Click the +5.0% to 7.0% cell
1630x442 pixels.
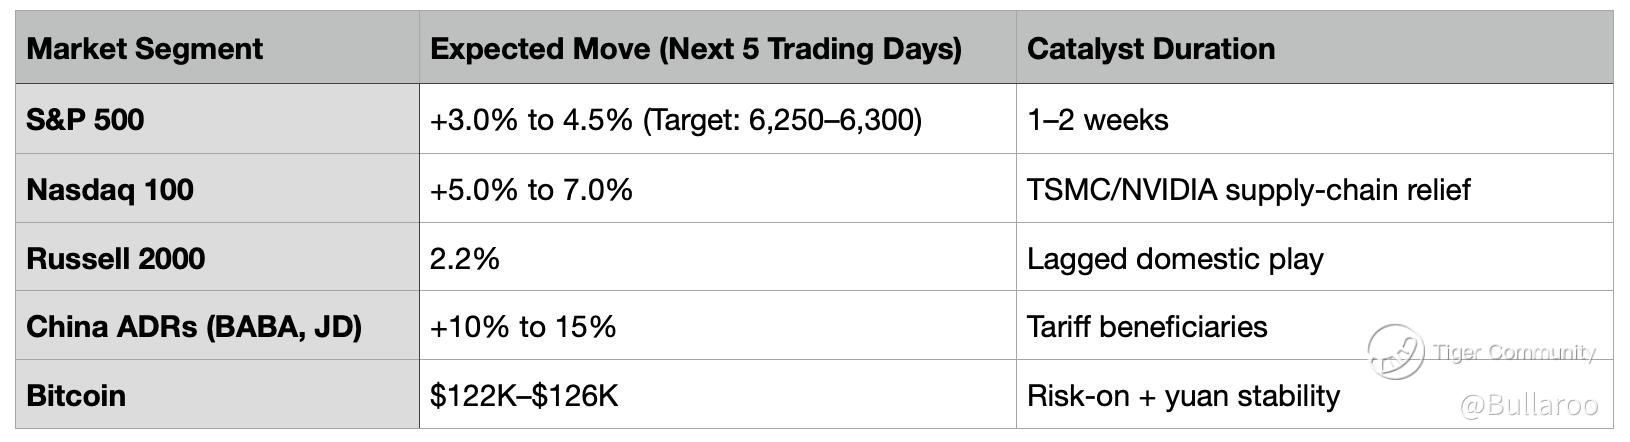coord(531,189)
